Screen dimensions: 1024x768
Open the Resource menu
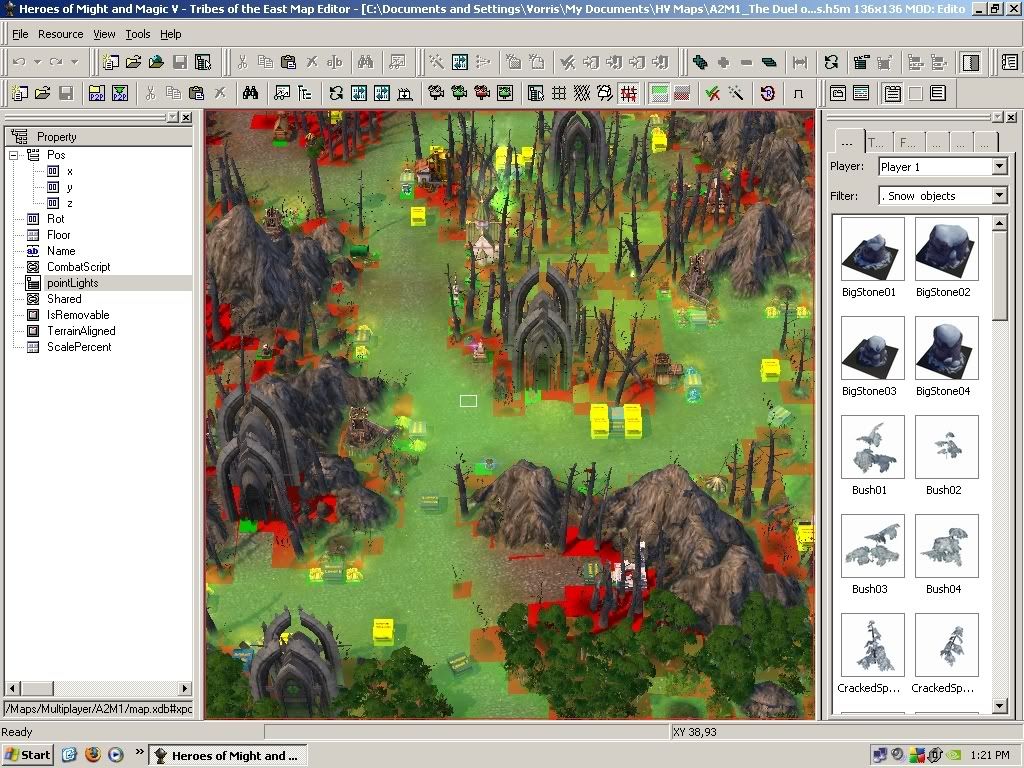click(60, 34)
